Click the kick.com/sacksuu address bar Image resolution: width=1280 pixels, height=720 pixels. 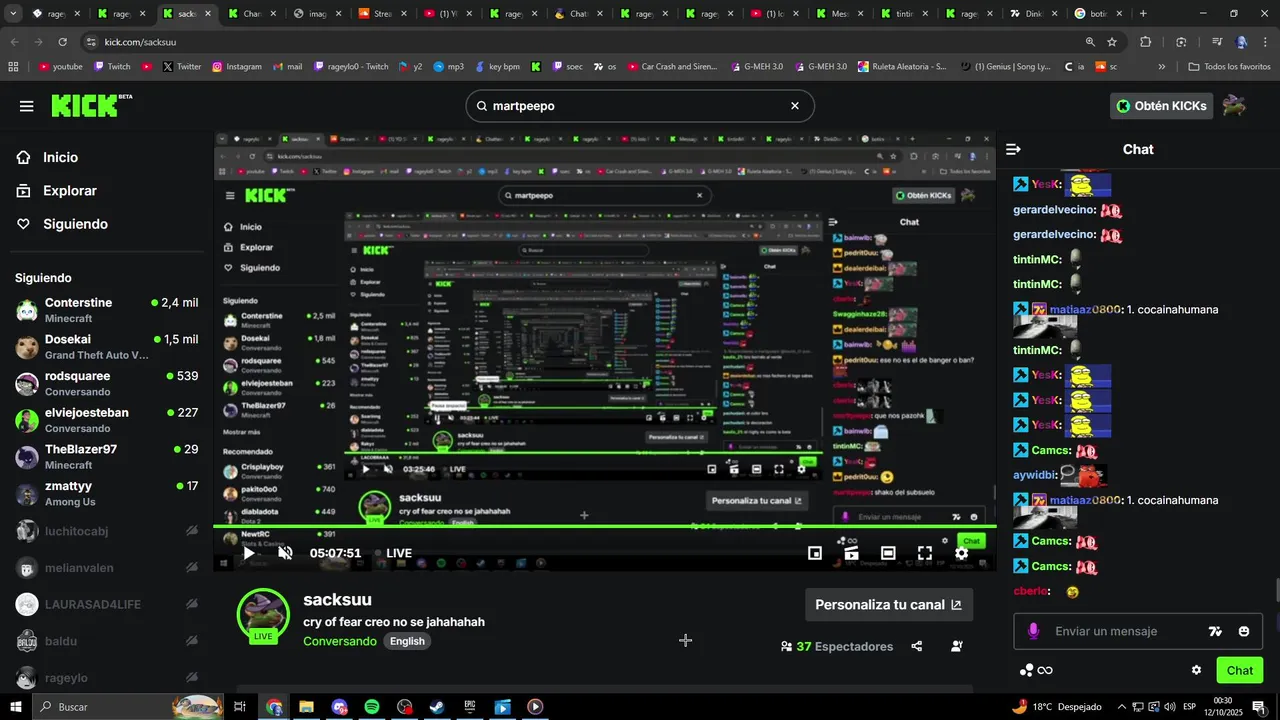pos(580,42)
